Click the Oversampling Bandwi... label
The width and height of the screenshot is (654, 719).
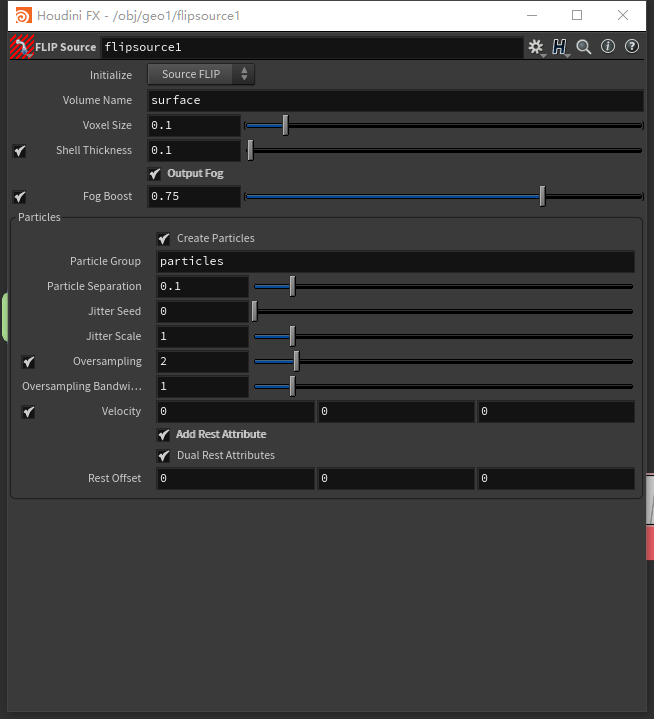82,386
